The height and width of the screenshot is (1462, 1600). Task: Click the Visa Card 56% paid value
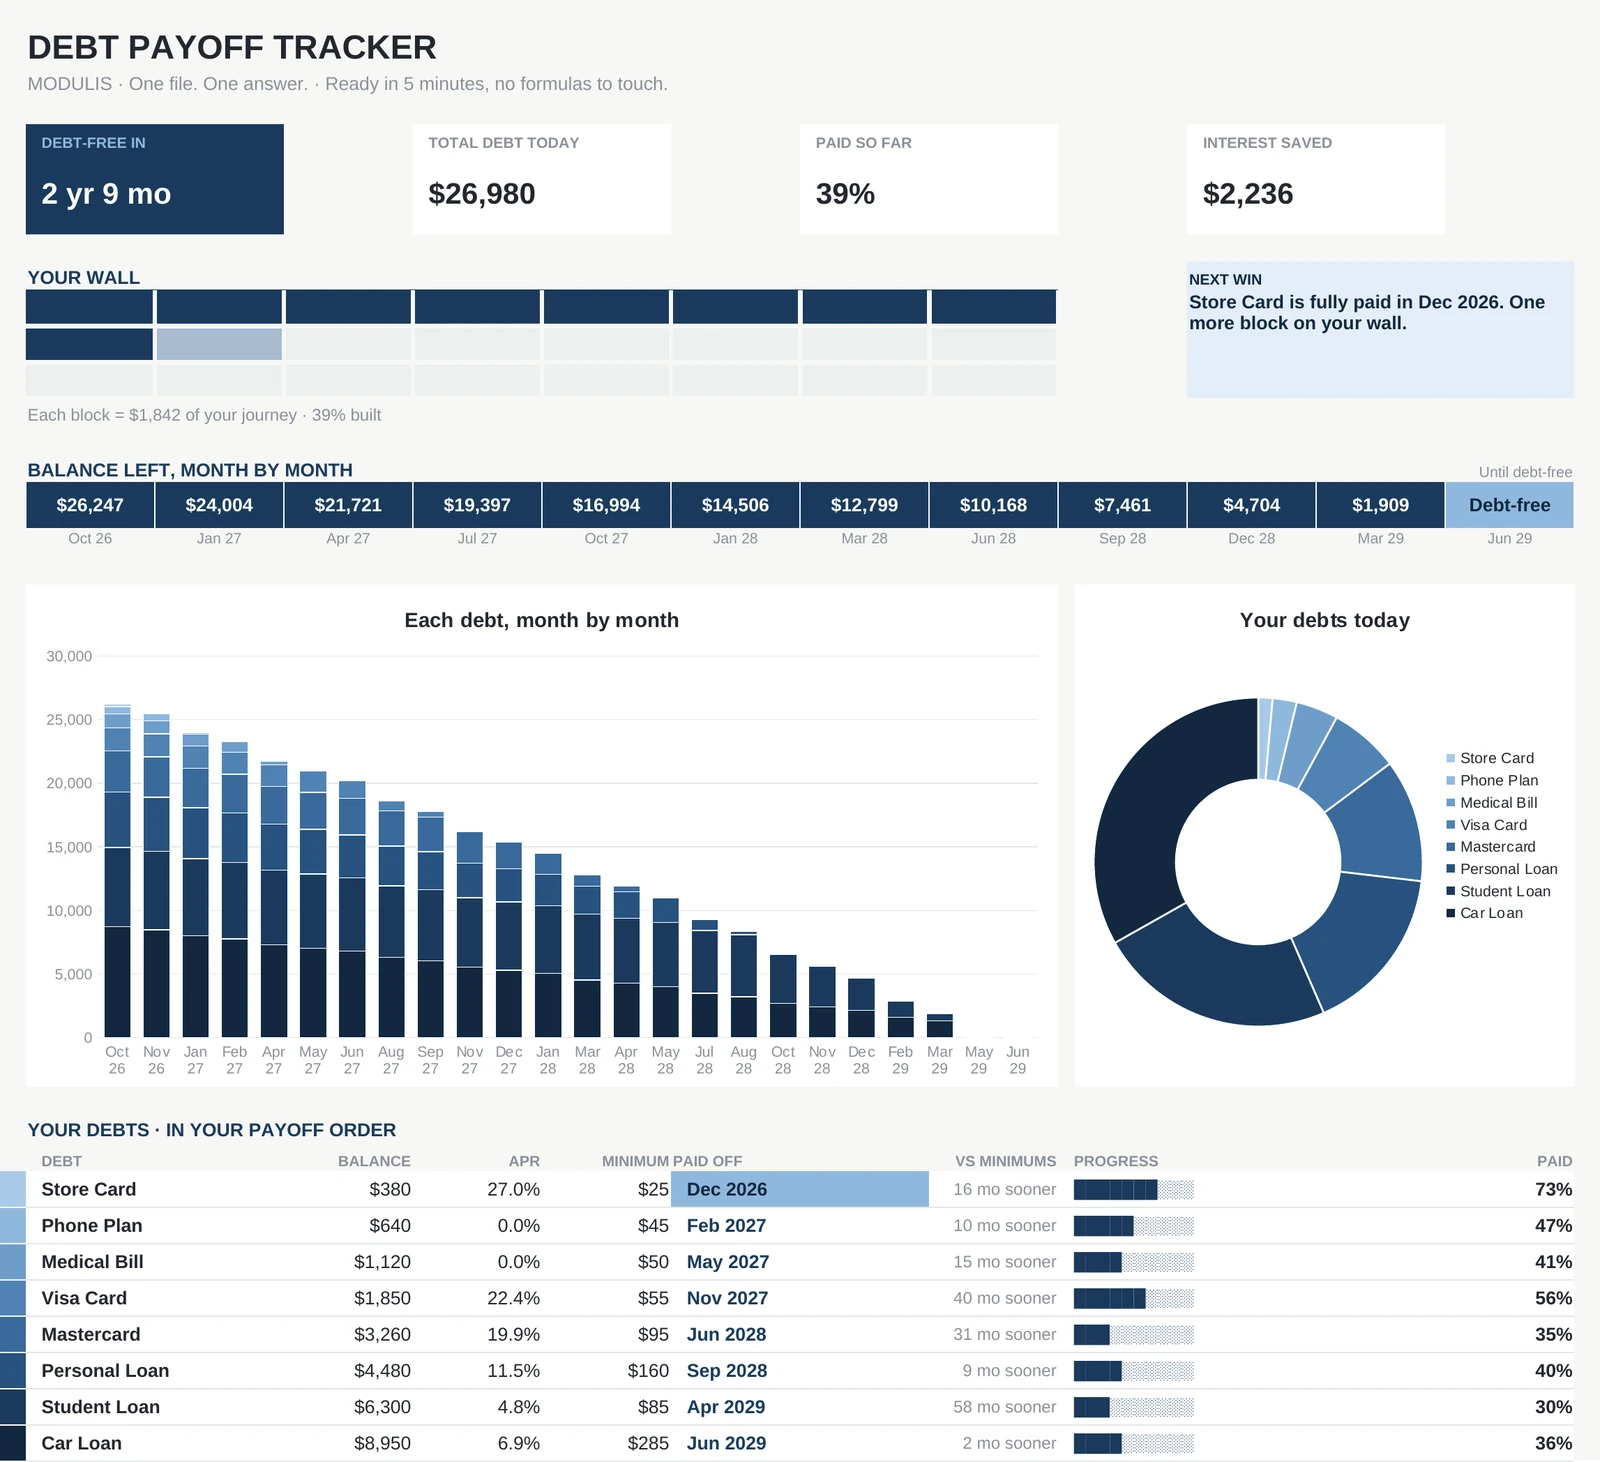tap(1554, 1298)
